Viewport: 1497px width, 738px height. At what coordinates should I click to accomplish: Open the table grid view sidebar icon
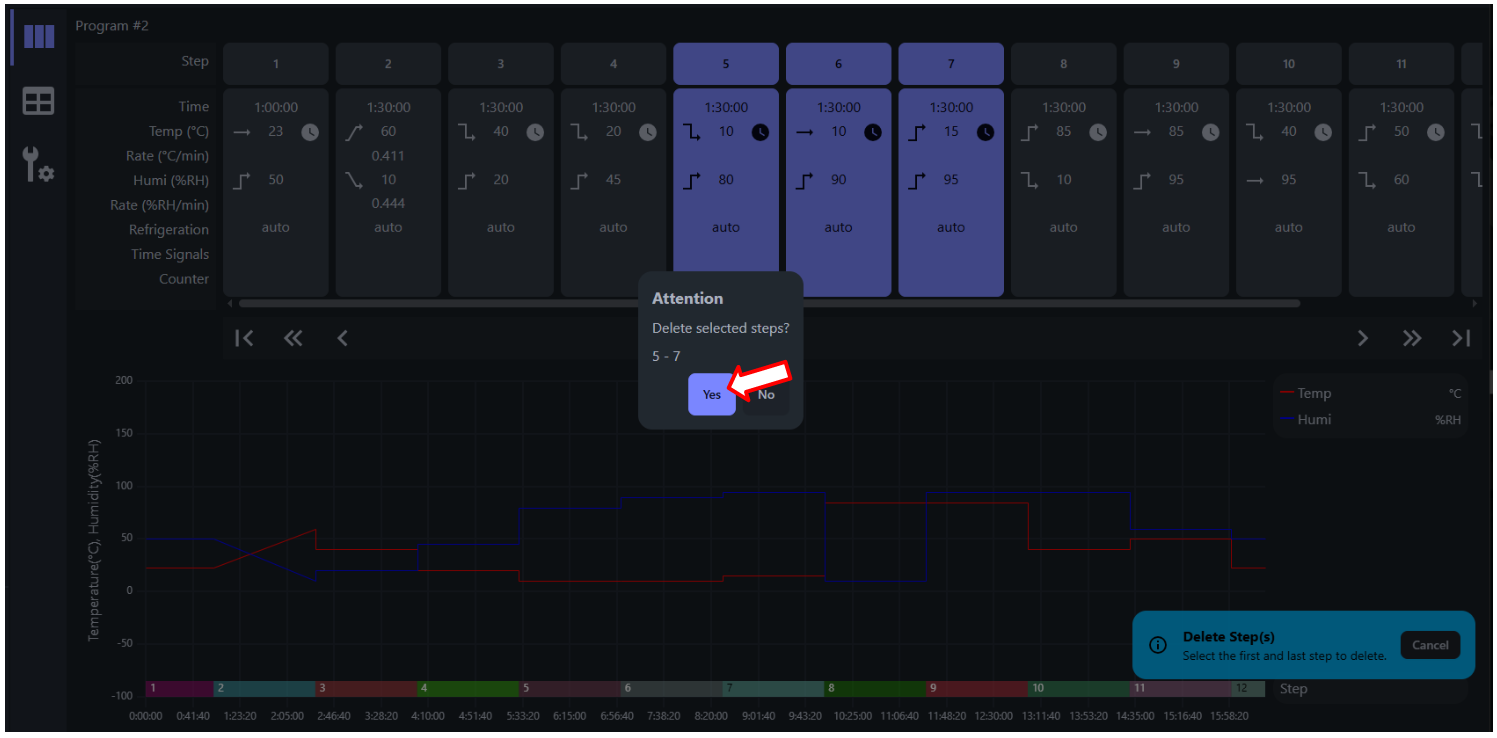point(39,101)
